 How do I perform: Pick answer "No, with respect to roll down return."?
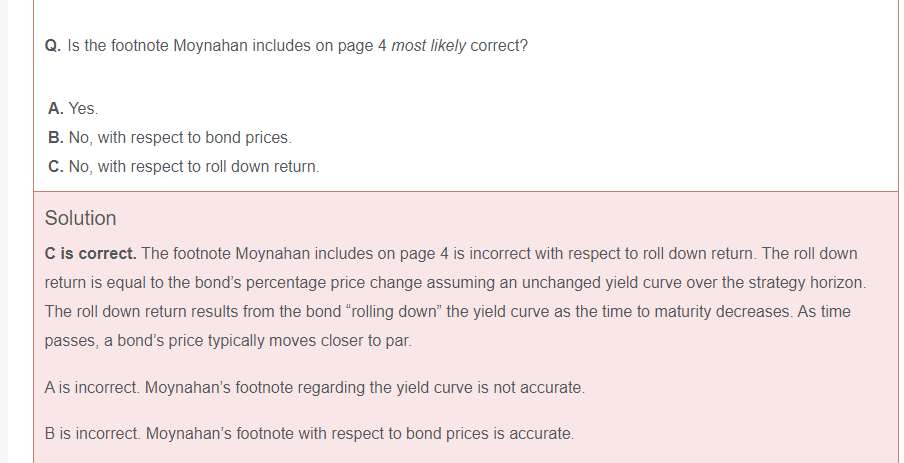point(193,167)
